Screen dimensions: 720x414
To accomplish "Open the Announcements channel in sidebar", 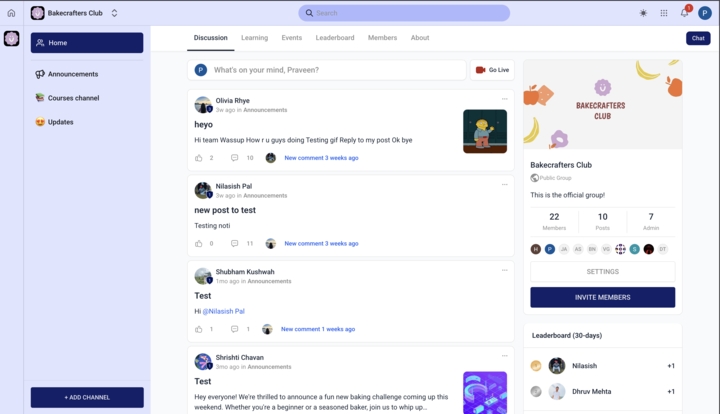I will [x=73, y=74].
